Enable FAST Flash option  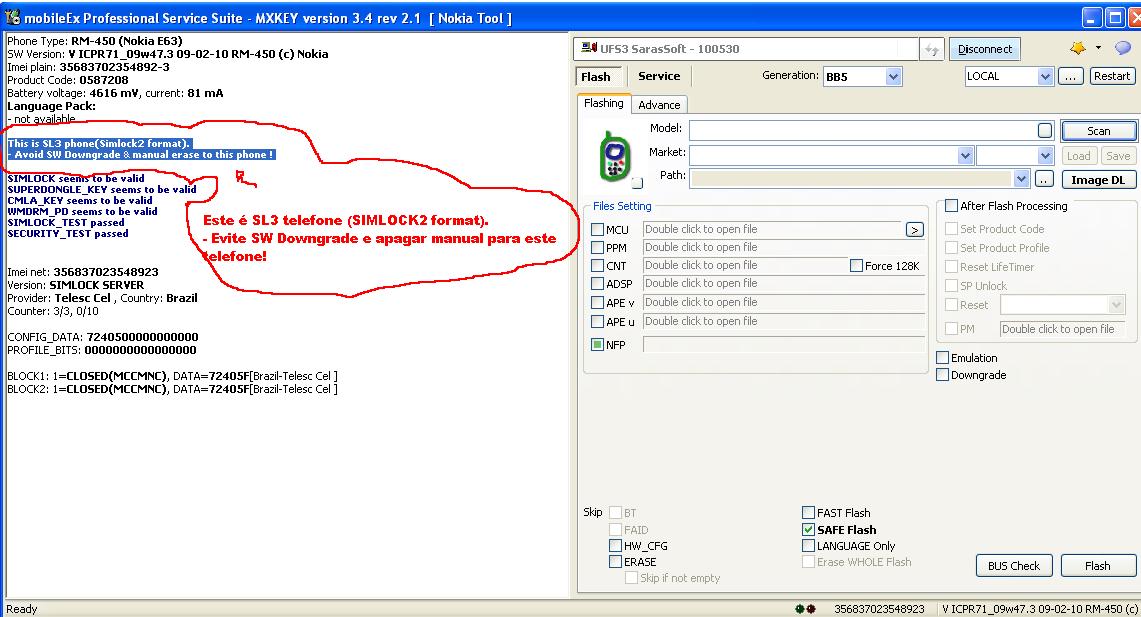pos(808,512)
